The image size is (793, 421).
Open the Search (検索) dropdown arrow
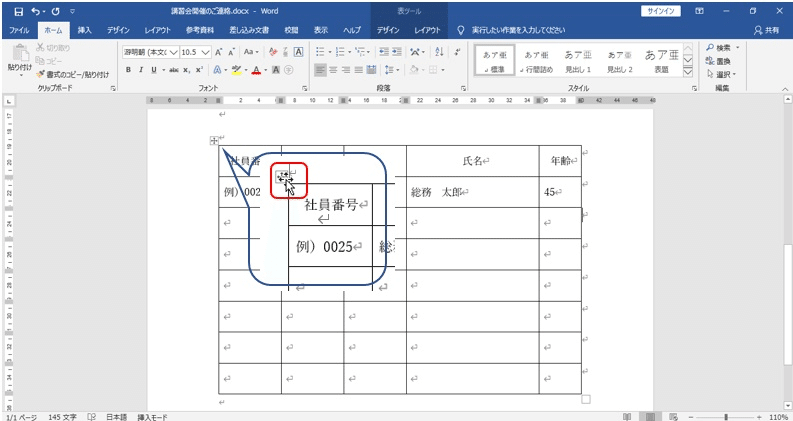click(x=737, y=48)
